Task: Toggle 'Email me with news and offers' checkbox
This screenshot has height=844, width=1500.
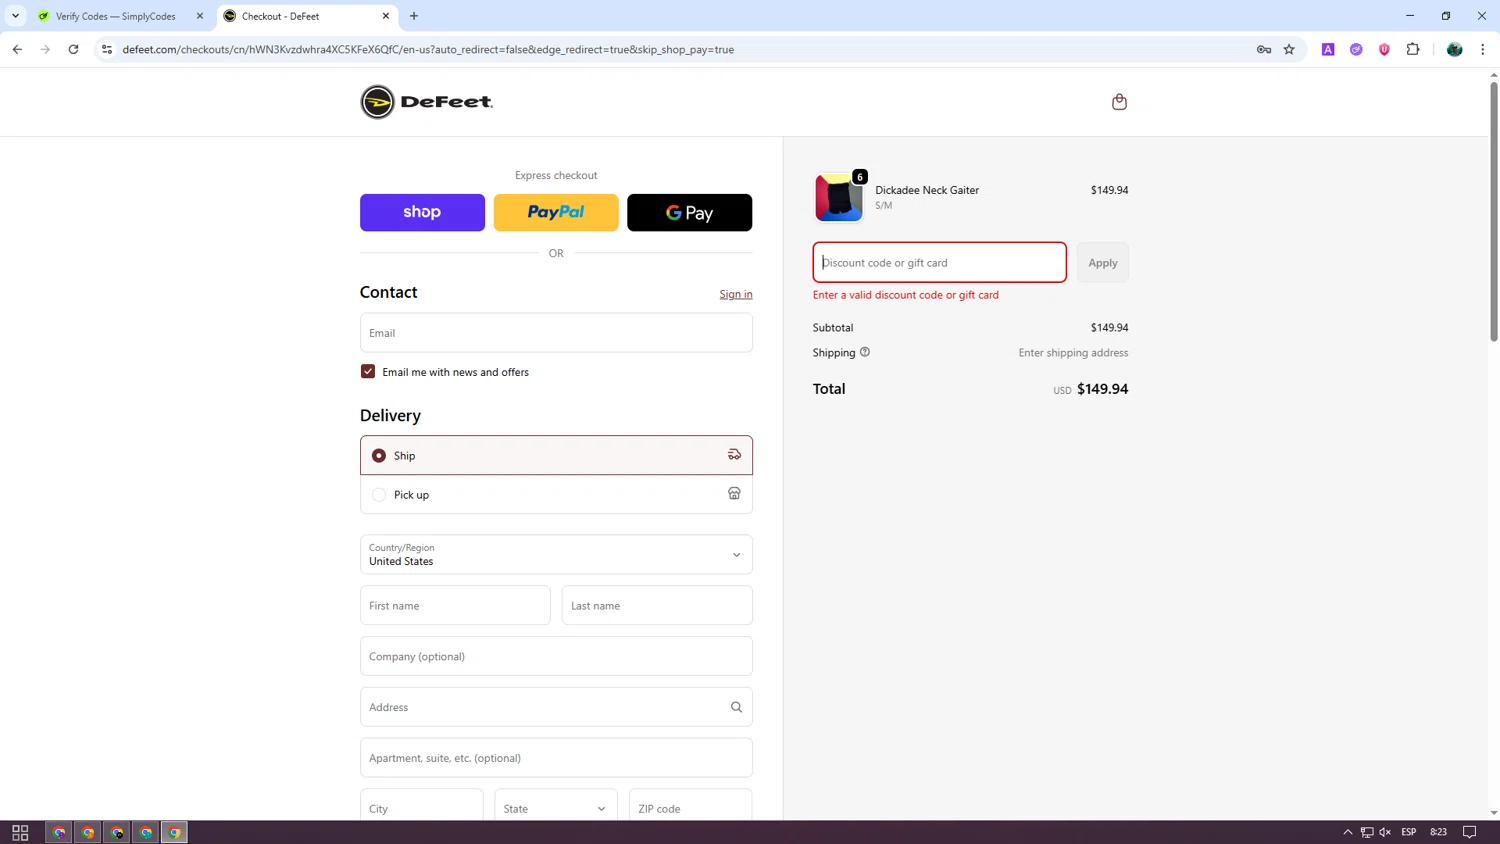Action: [x=368, y=371]
